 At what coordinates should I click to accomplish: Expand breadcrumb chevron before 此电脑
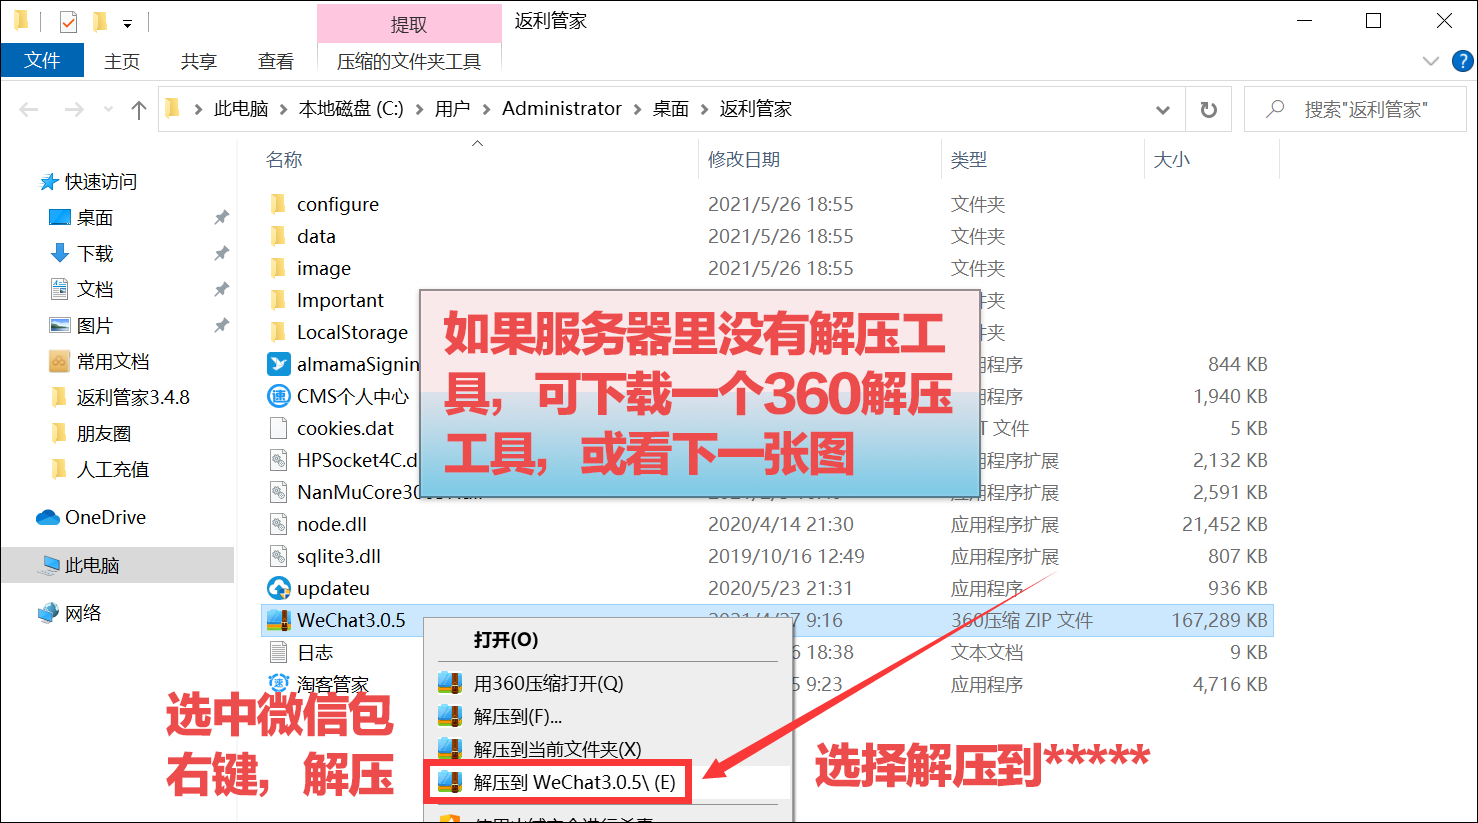(x=198, y=109)
